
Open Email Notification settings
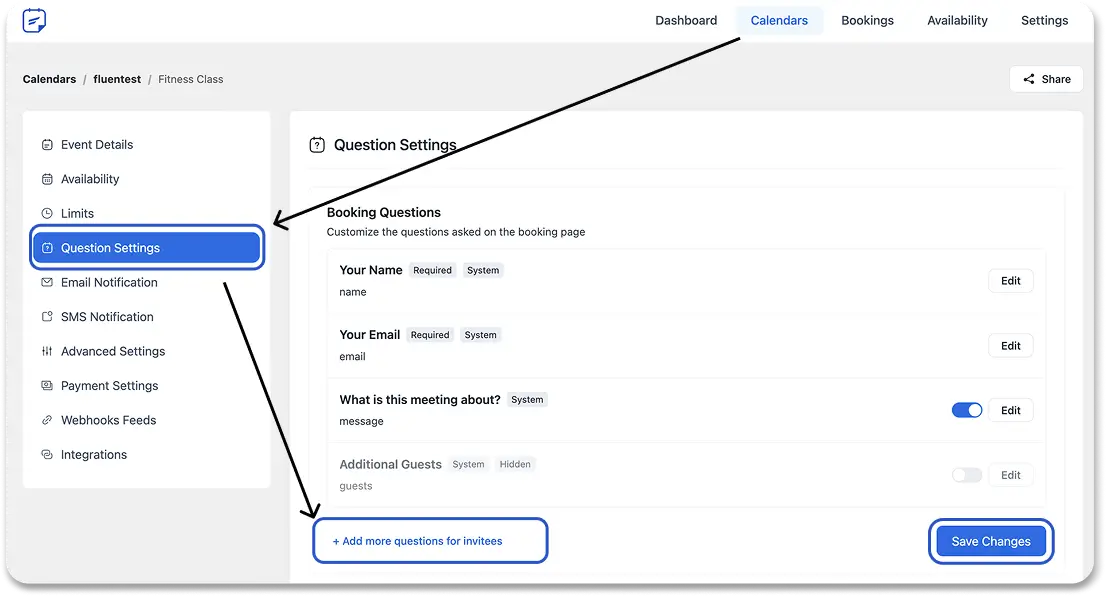(146, 282)
